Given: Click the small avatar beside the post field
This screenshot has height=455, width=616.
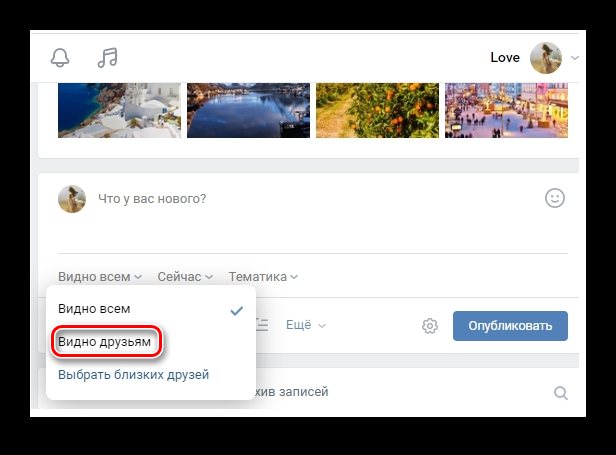Looking at the screenshot, I should click(72, 199).
